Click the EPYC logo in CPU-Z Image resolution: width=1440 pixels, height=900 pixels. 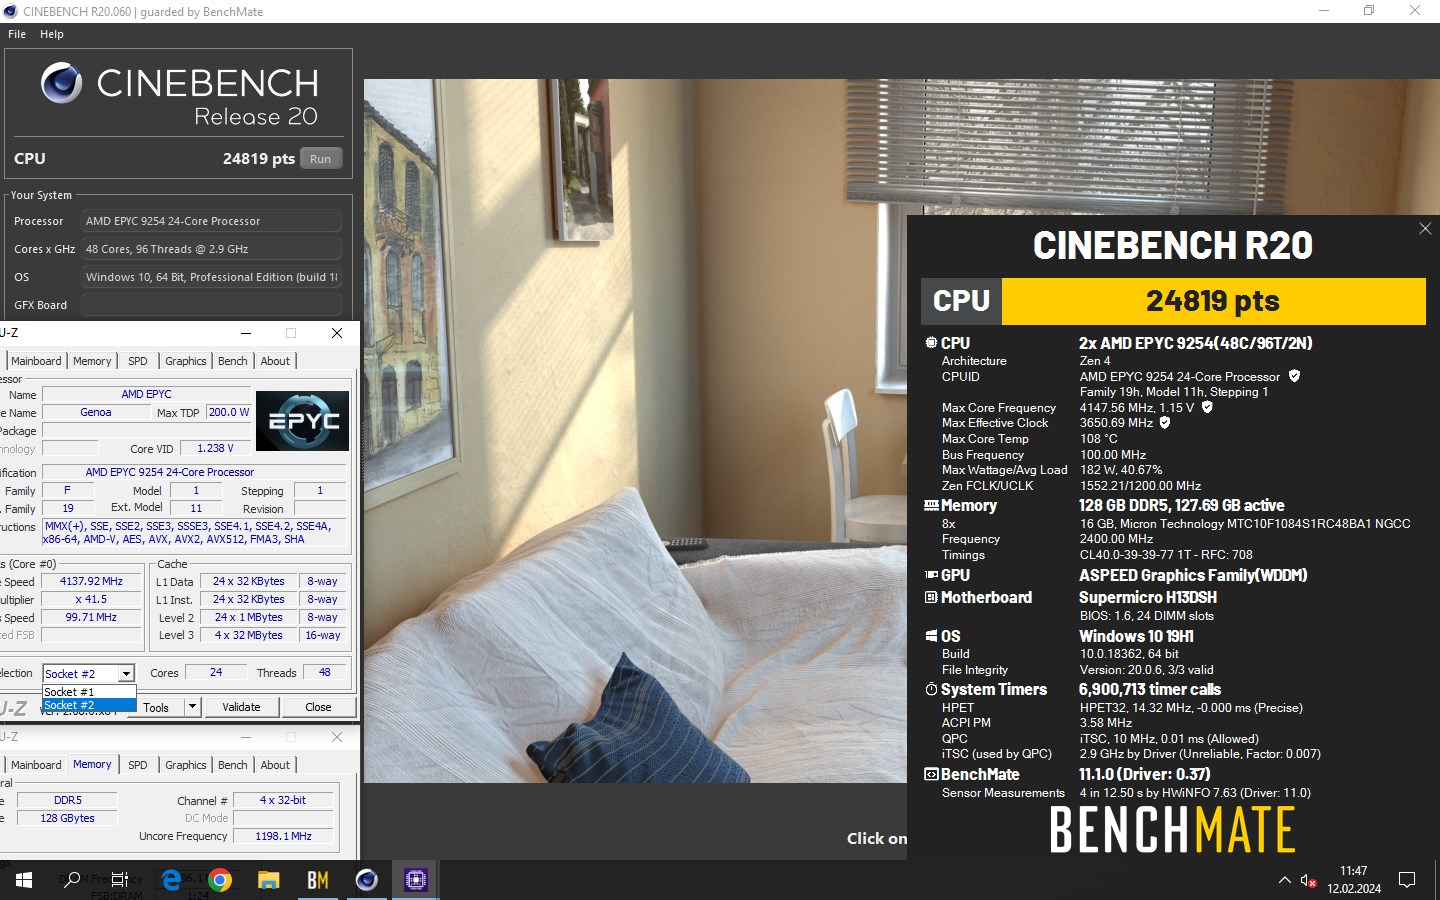[x=303, y=421]
